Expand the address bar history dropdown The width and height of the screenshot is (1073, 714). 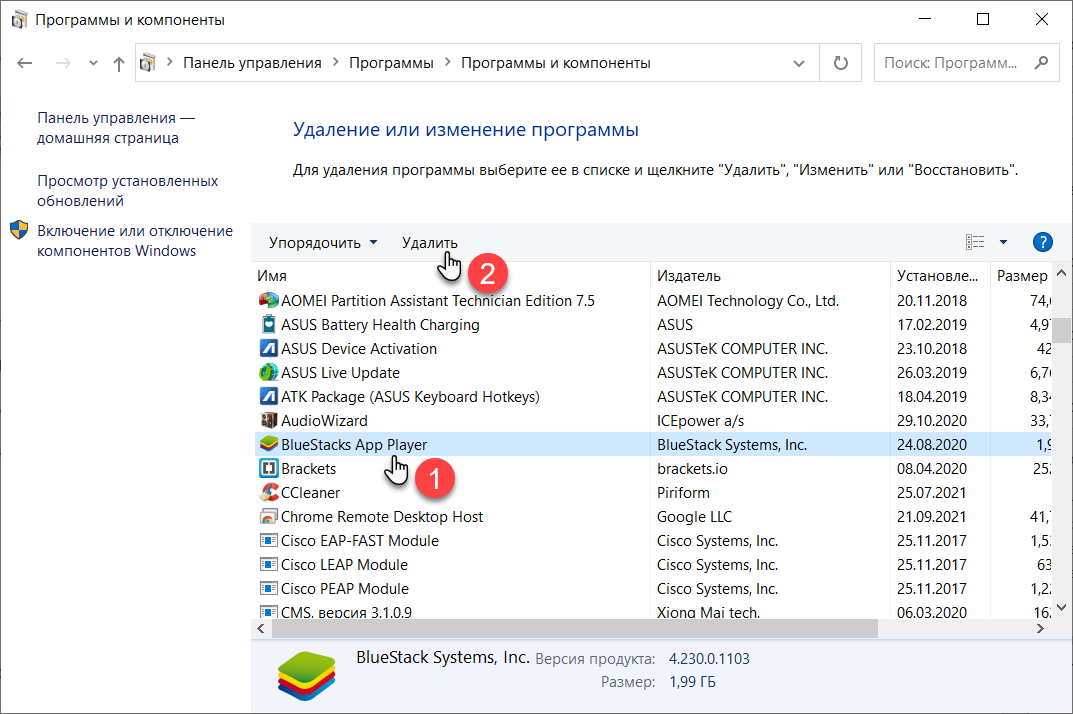click(x=799, y=63)
